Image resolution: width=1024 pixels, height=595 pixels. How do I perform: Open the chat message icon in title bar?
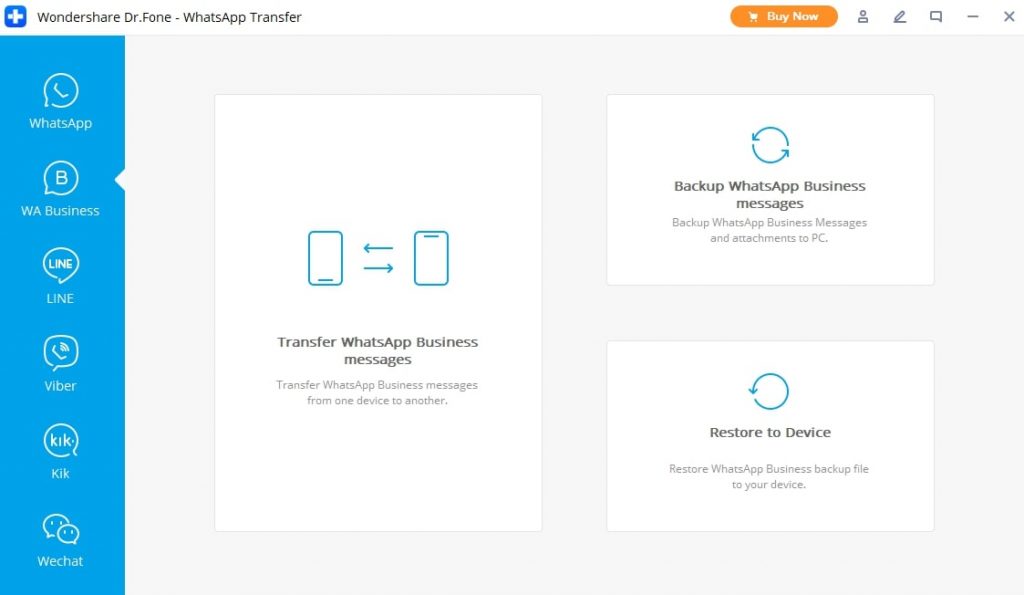(x=936, y=17)
